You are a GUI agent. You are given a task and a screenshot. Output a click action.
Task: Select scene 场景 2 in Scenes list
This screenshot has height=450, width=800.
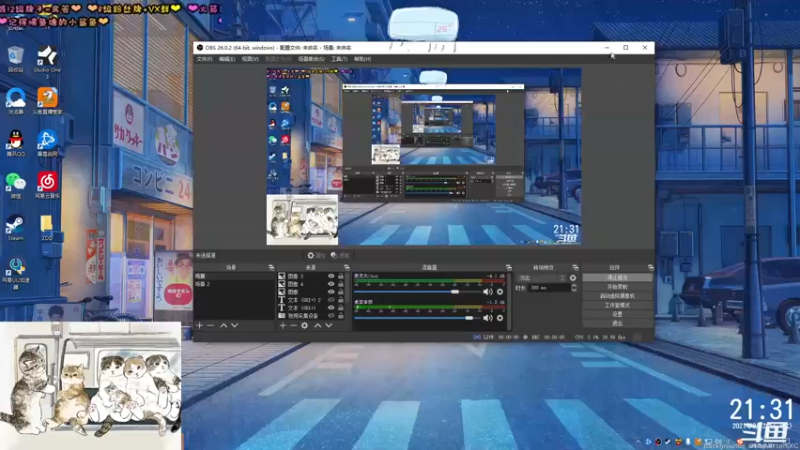[x=234, y=284]
